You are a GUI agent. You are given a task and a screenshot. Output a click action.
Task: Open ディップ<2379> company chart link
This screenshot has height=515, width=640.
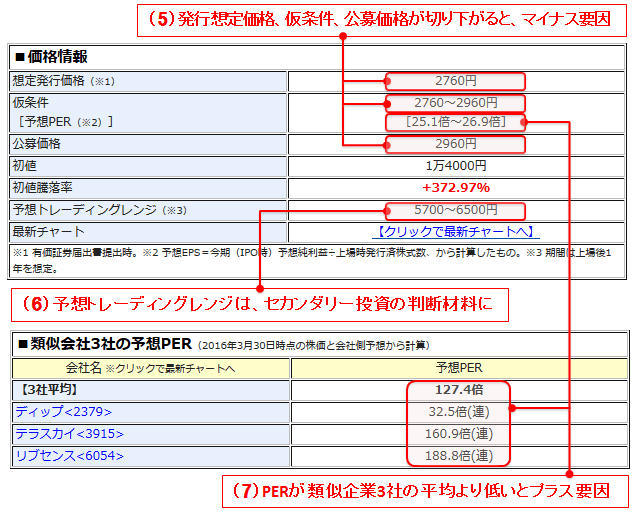pyautogui.click(x=63, y=412)
